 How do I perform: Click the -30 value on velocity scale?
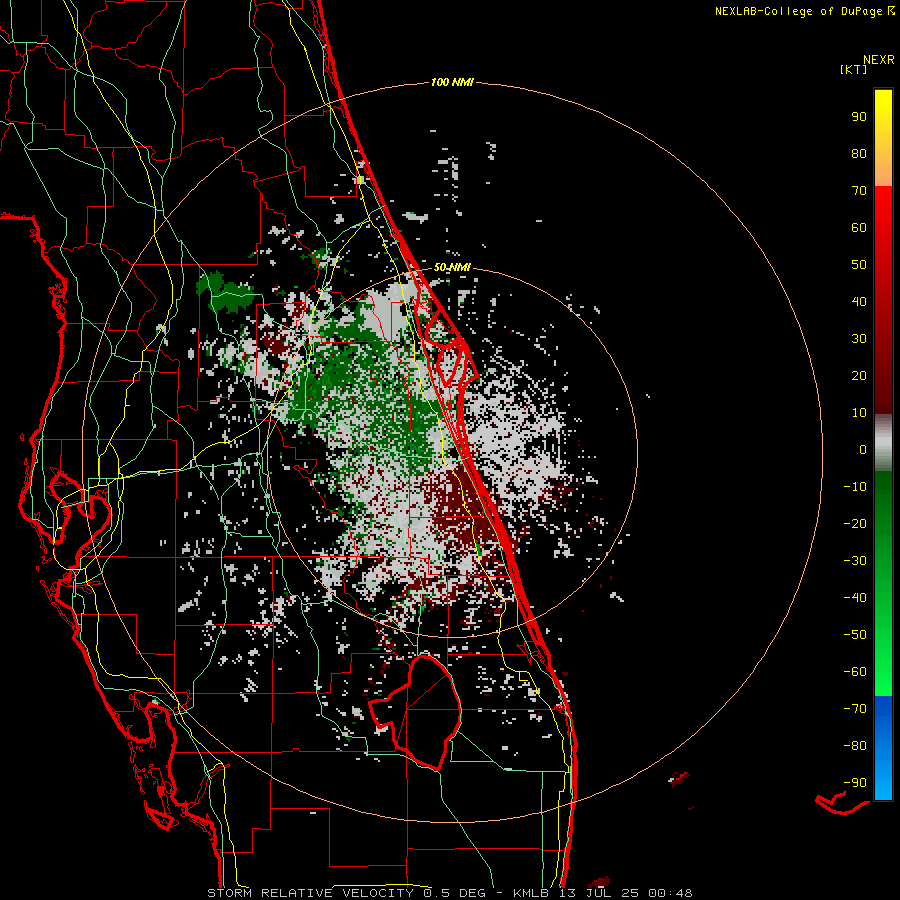coord(855,561)
